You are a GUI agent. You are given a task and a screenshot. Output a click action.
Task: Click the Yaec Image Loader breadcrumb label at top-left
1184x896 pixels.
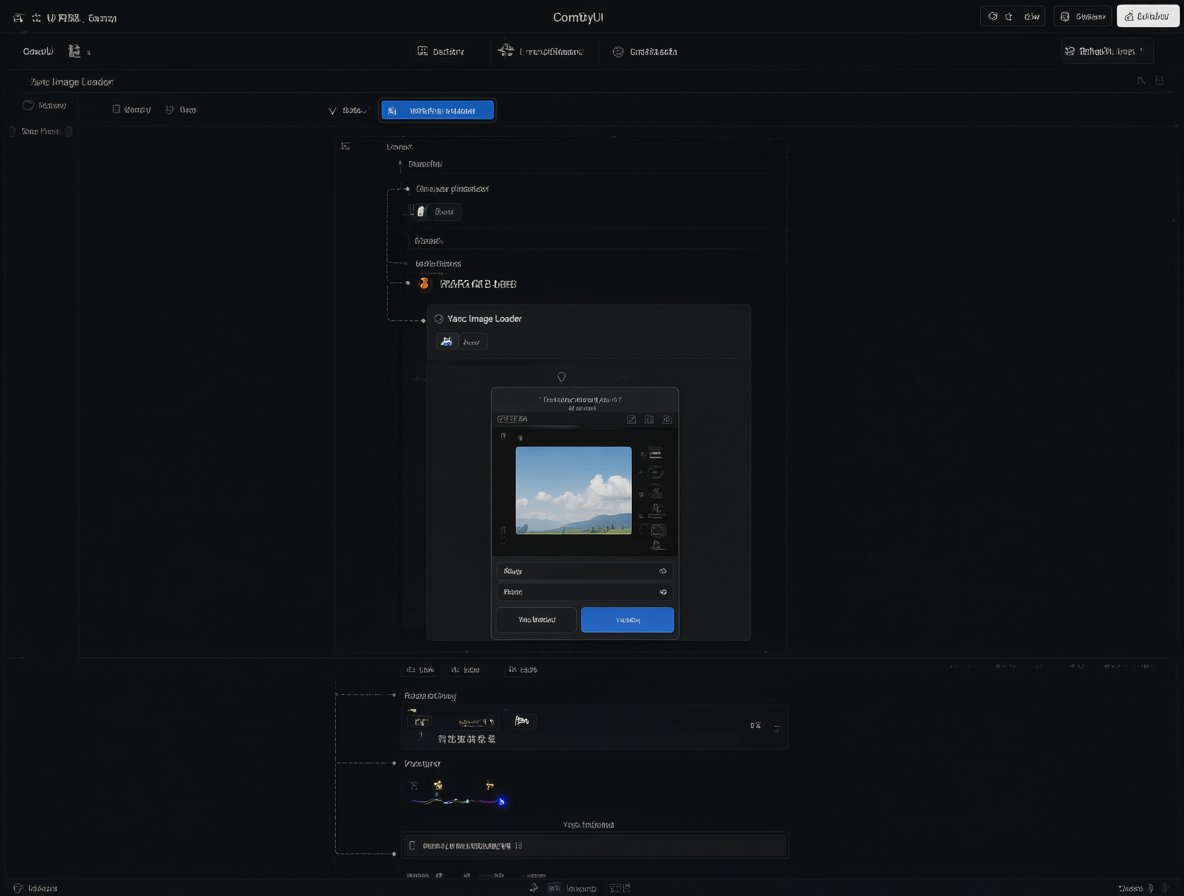(x=72, y=82)
